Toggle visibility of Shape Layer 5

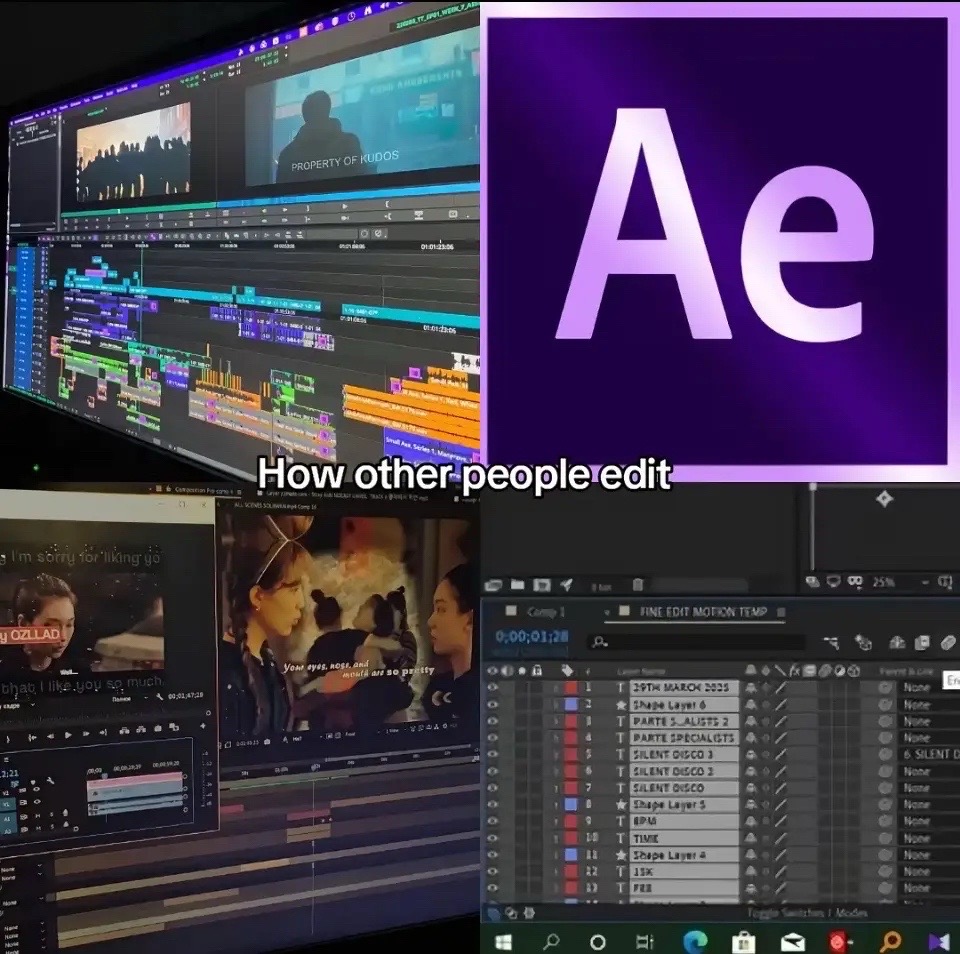[x=492, y=805]
